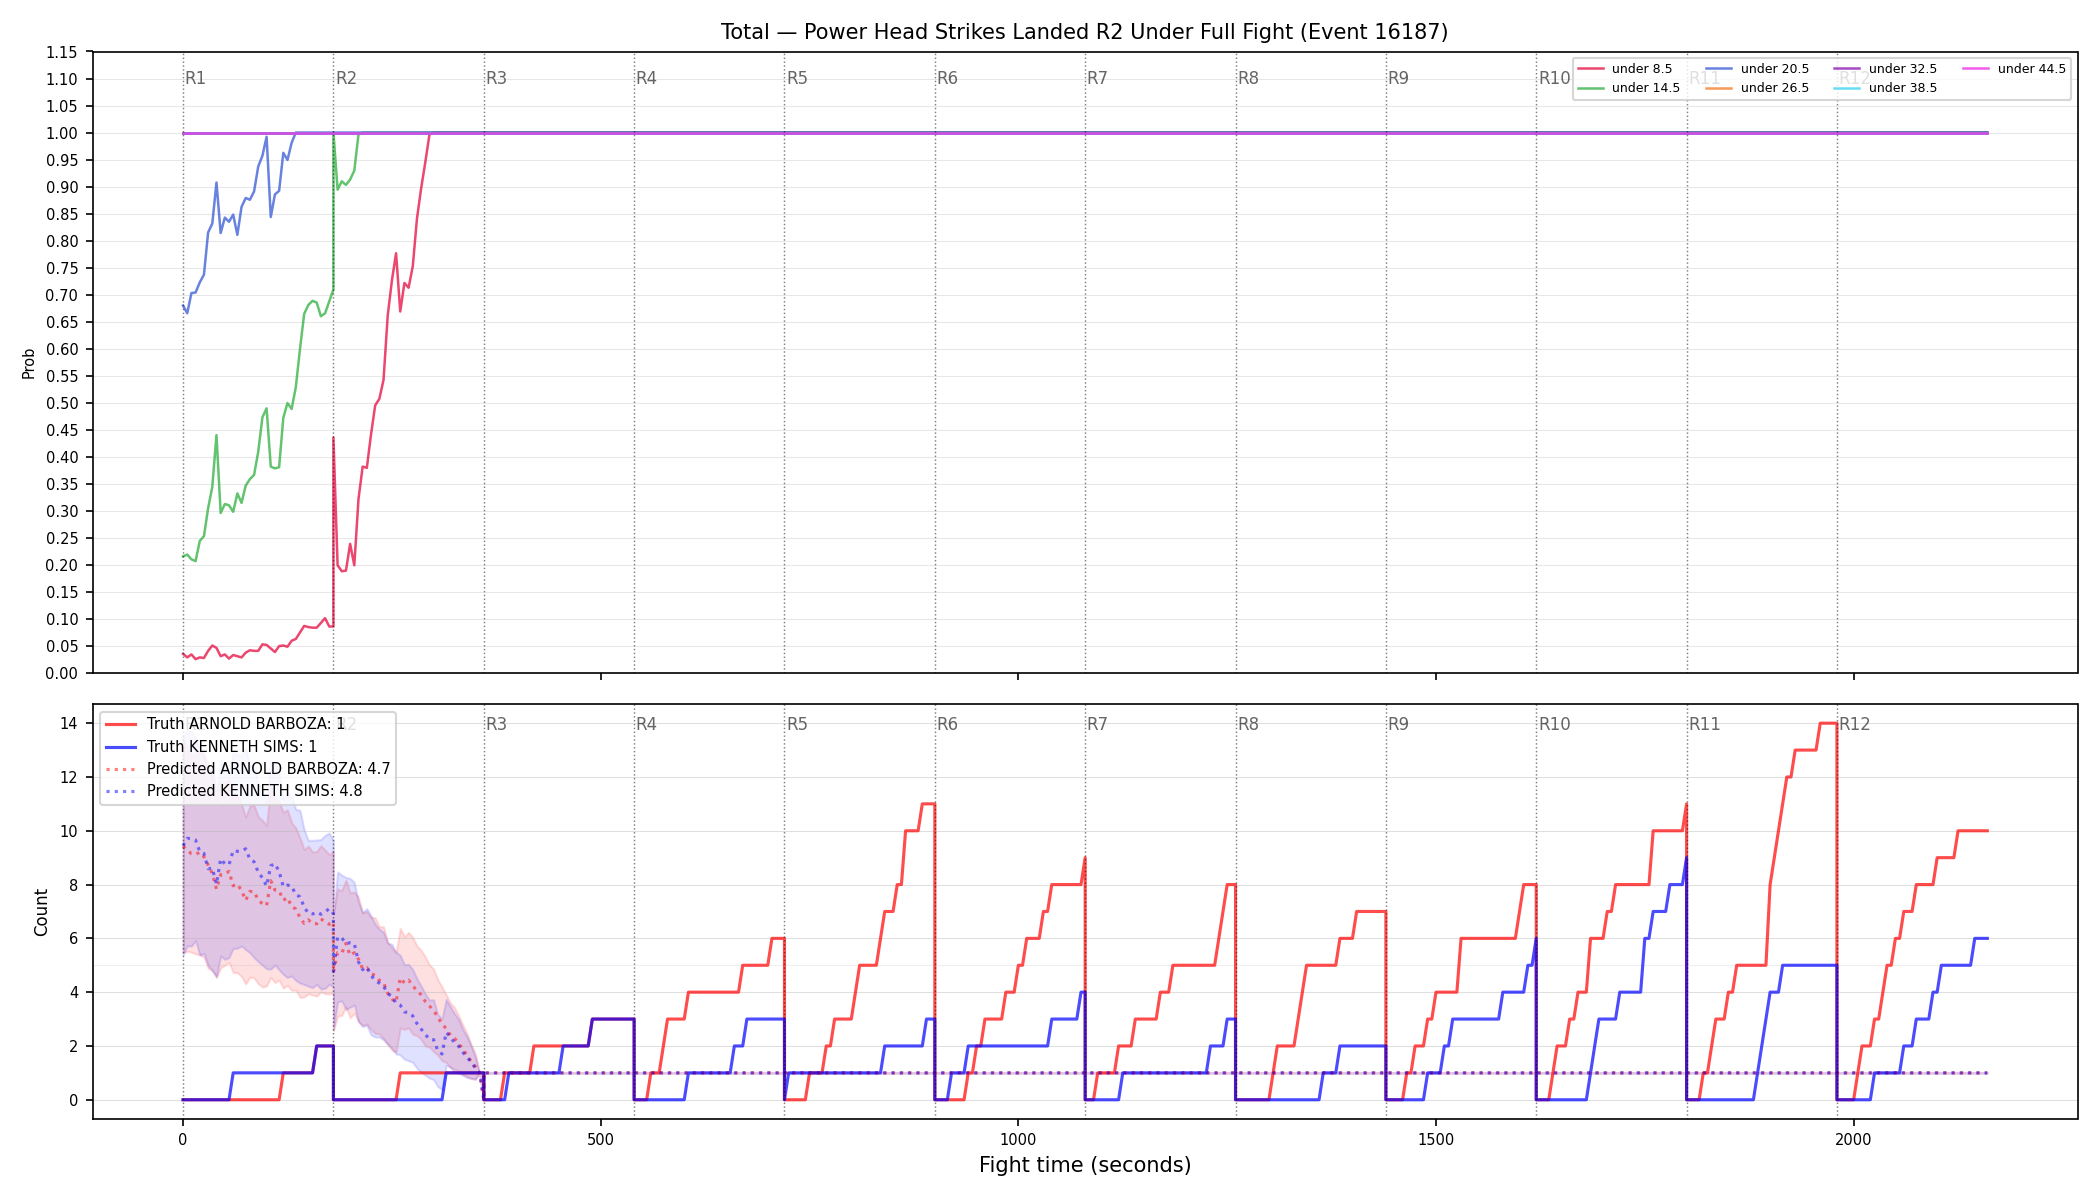Click the 'under 44.5' legend line sample
2100x1200 pixels.
[x=1976, y=69]
